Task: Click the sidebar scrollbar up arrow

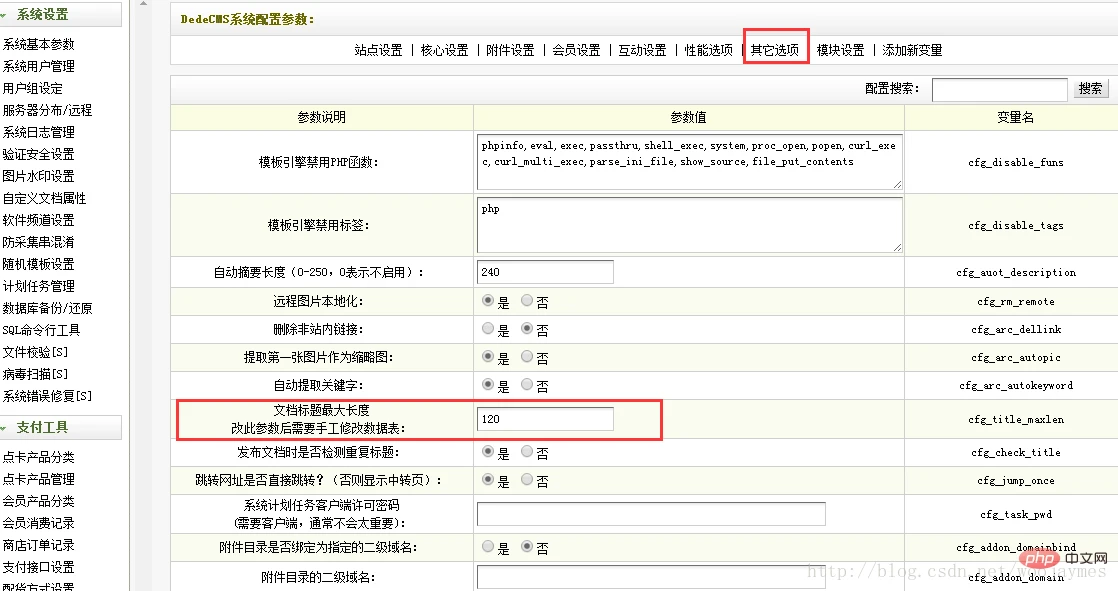Action: point(143,4)
